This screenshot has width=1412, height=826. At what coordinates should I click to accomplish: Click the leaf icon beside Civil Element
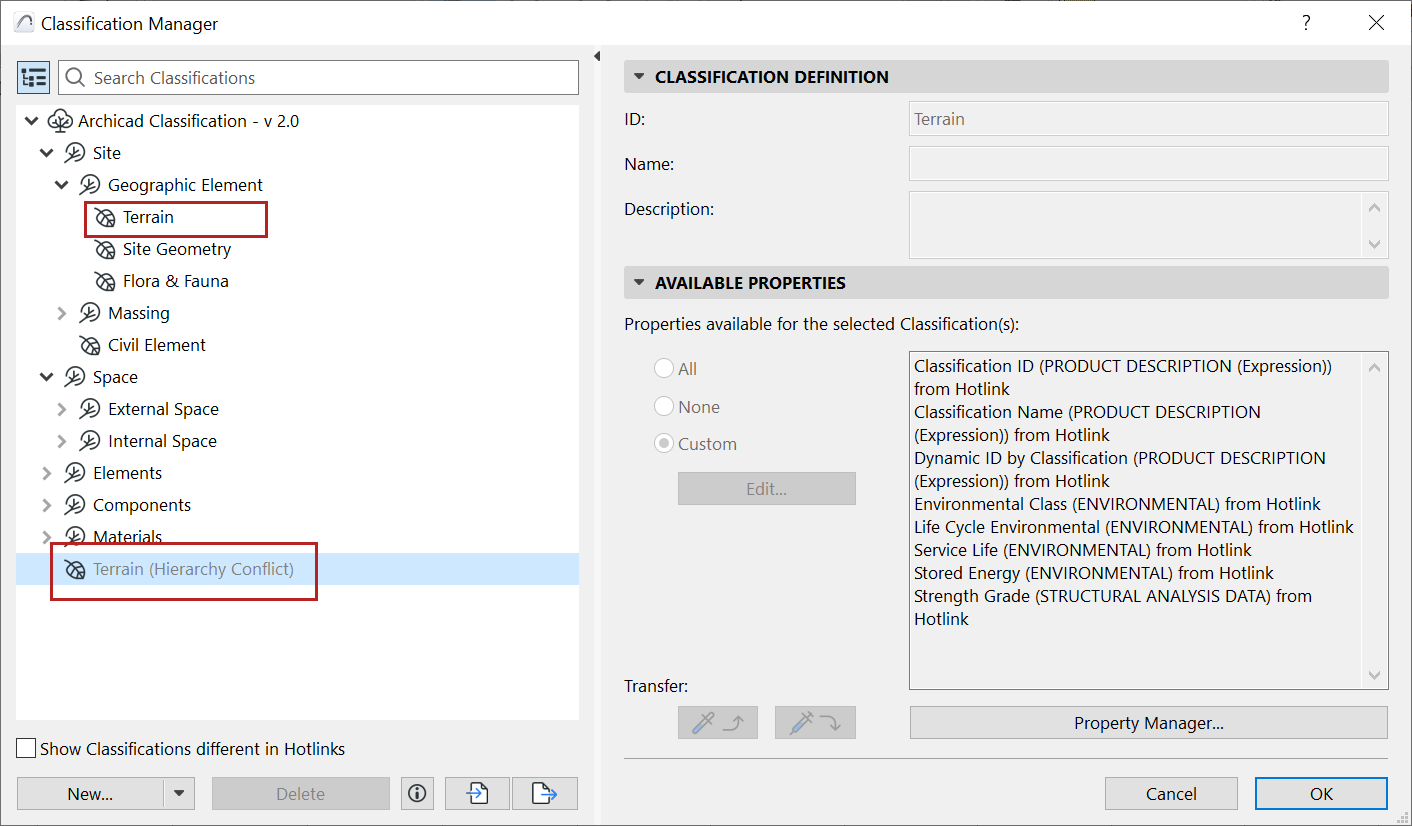[90, 345]
